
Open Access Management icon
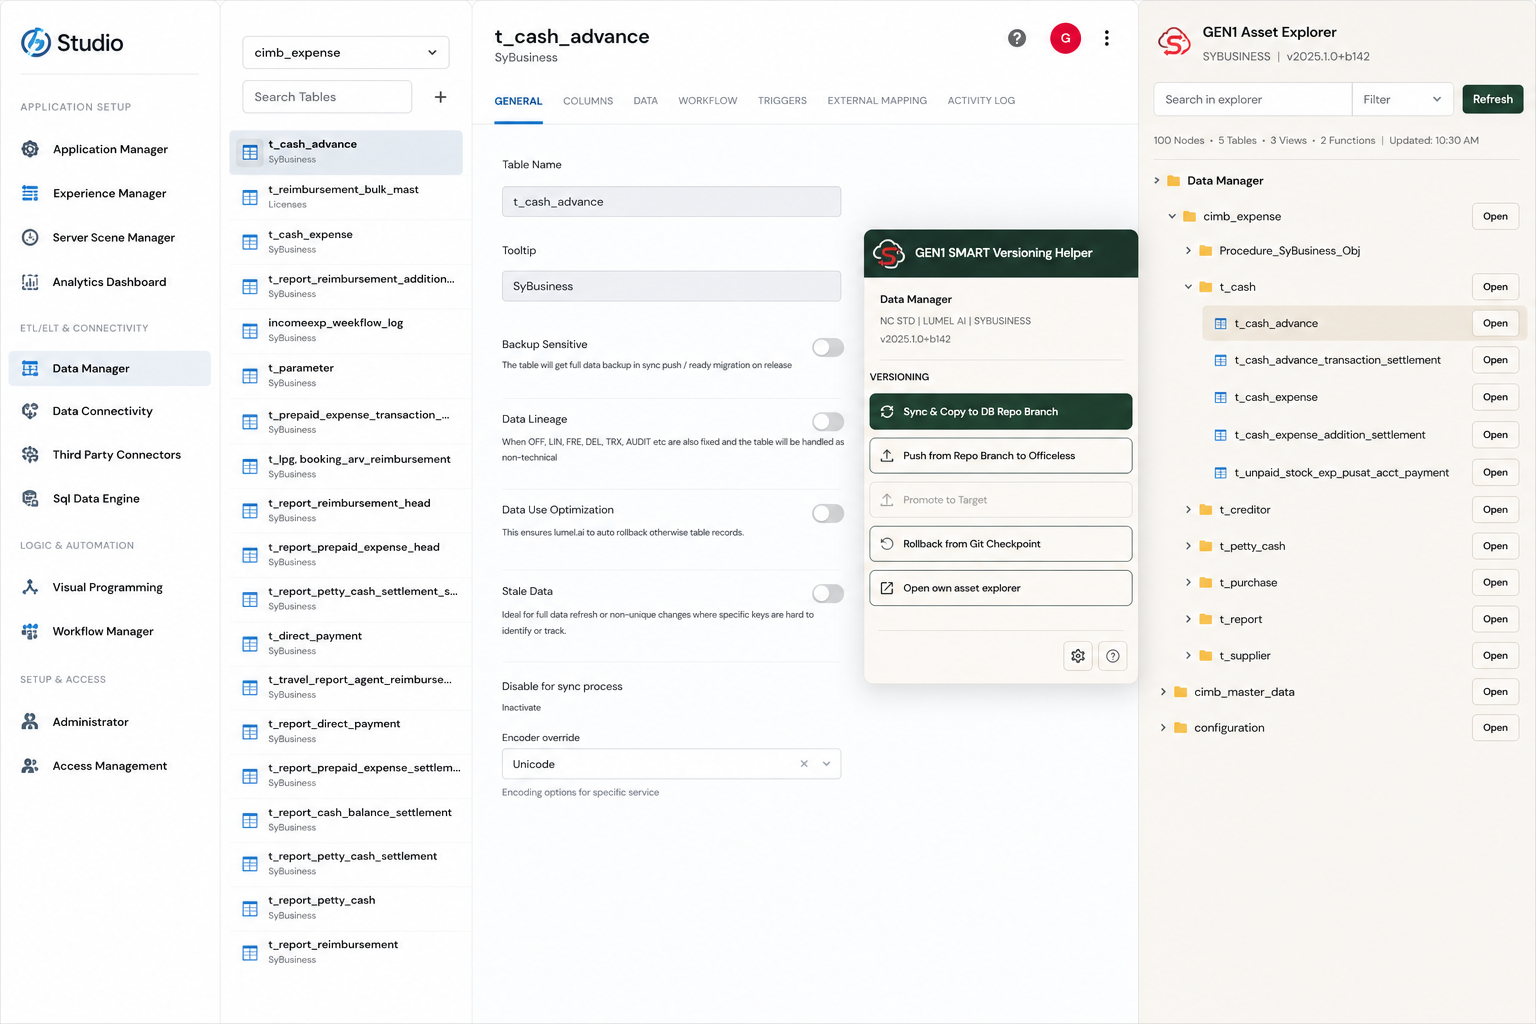tap(30, 766)
